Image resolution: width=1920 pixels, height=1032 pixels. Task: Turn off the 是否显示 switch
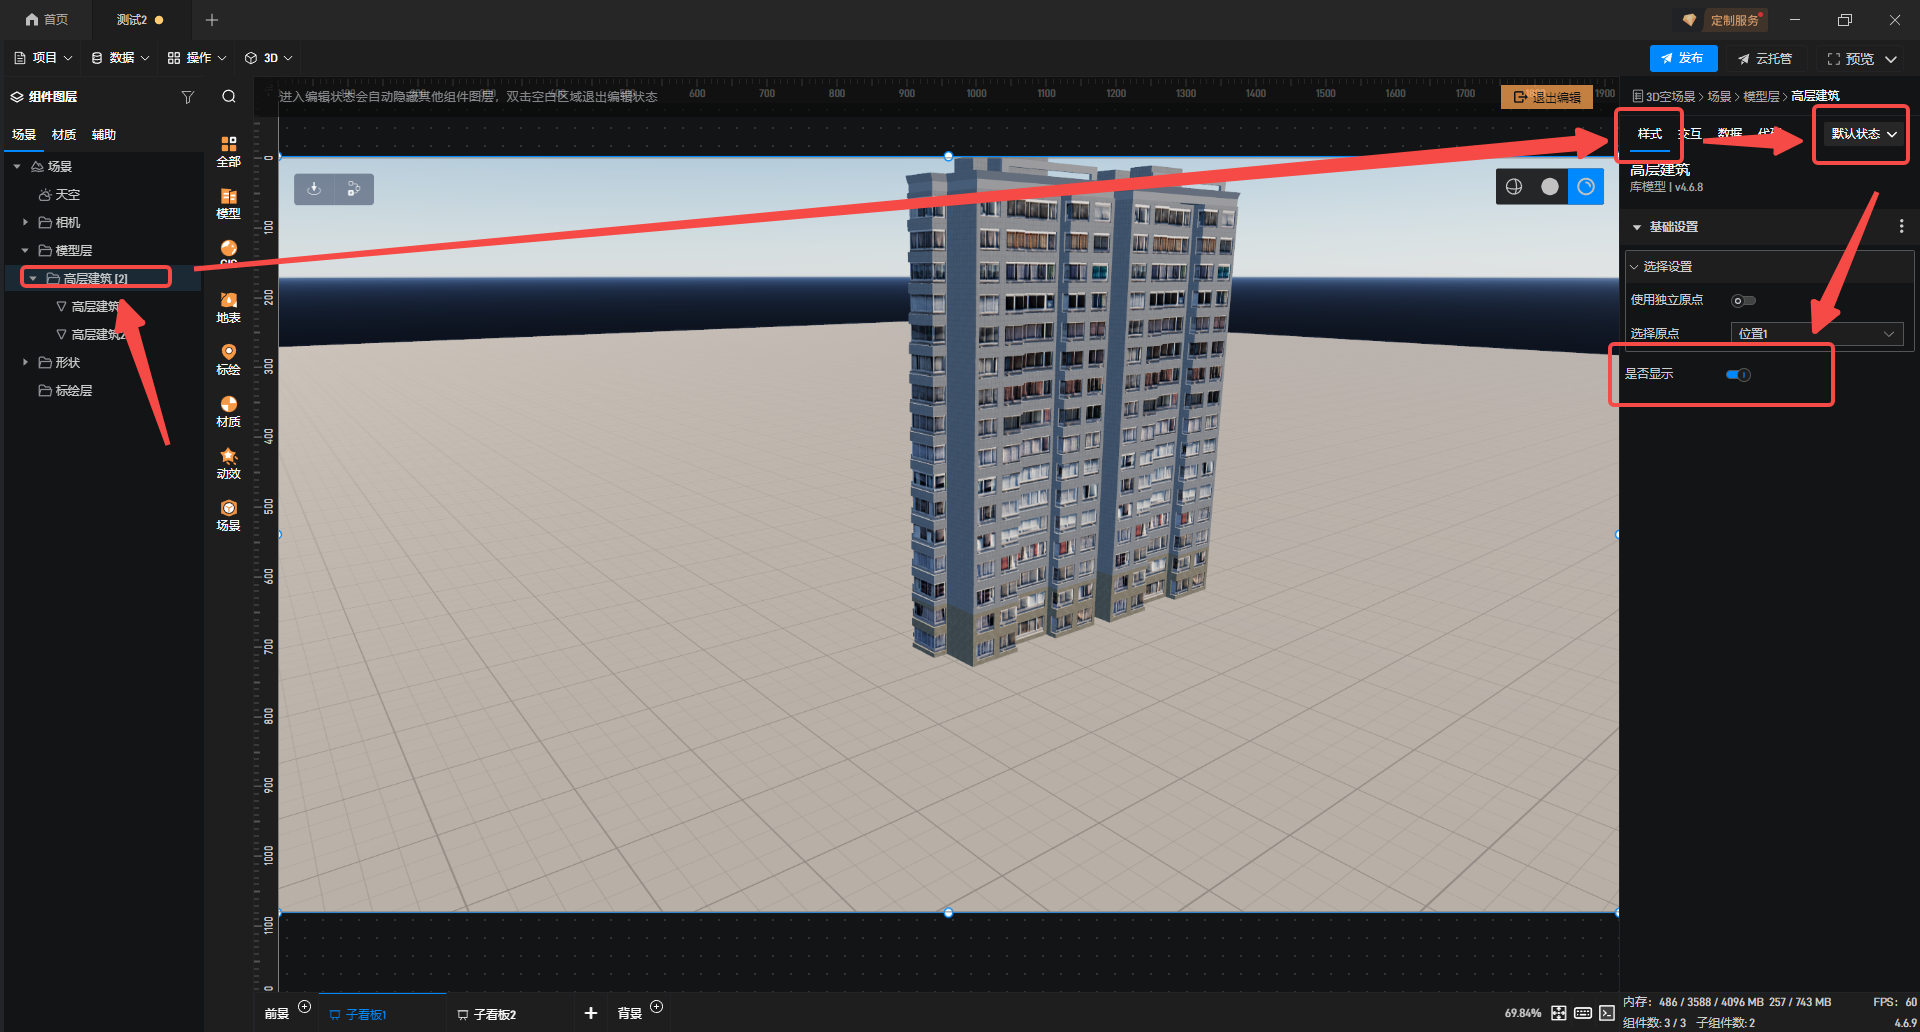[1738, 375]
